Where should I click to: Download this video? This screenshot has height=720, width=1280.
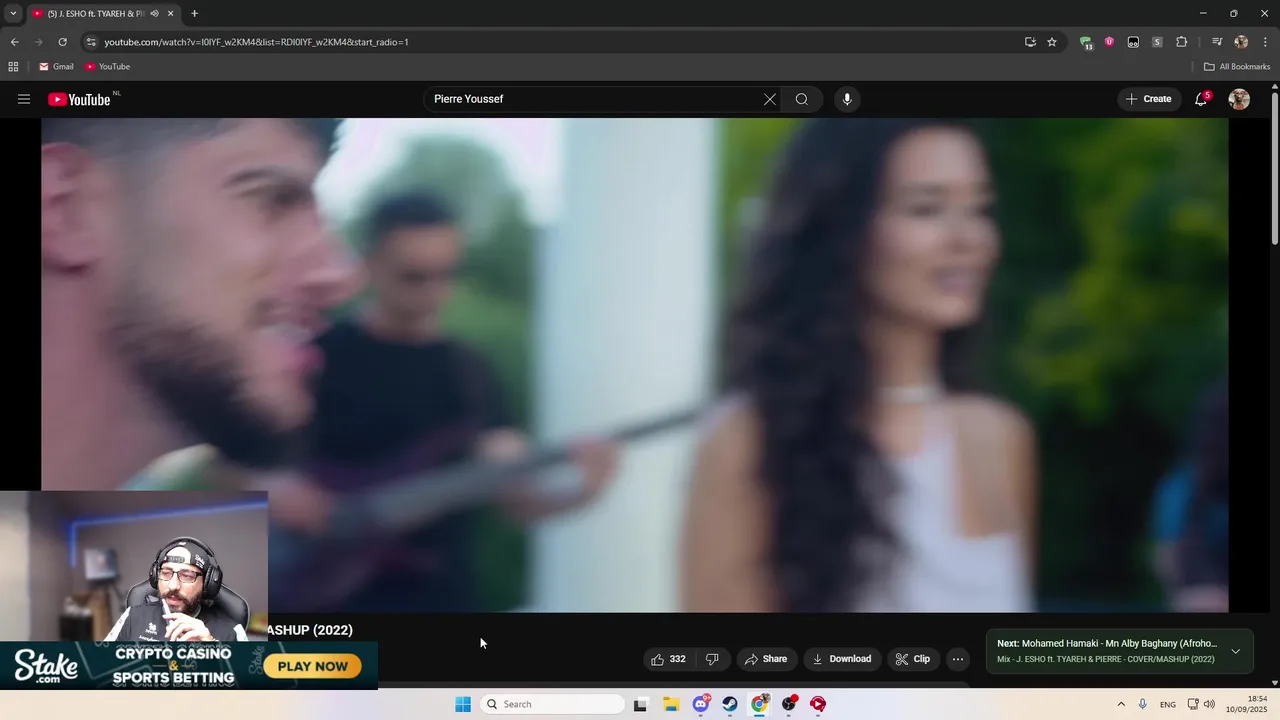pos(842,659)
